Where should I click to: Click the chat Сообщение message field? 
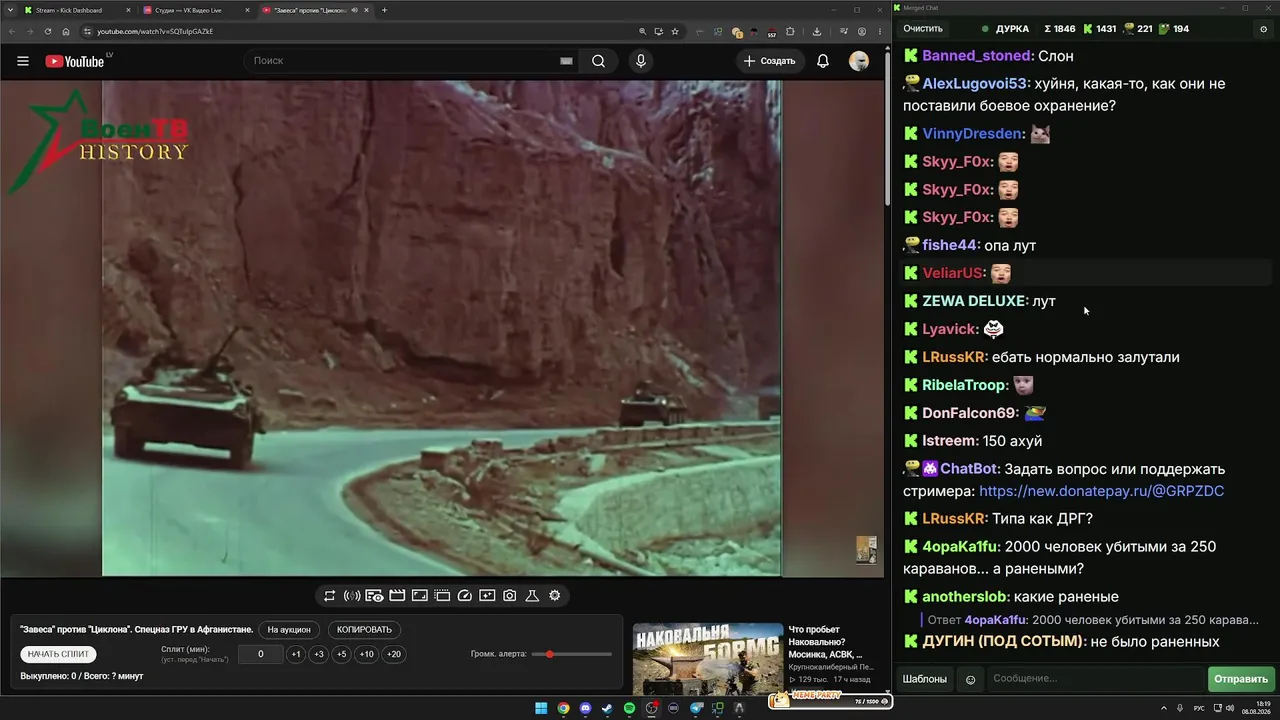pyautogui.click(x=1095, y=679)
